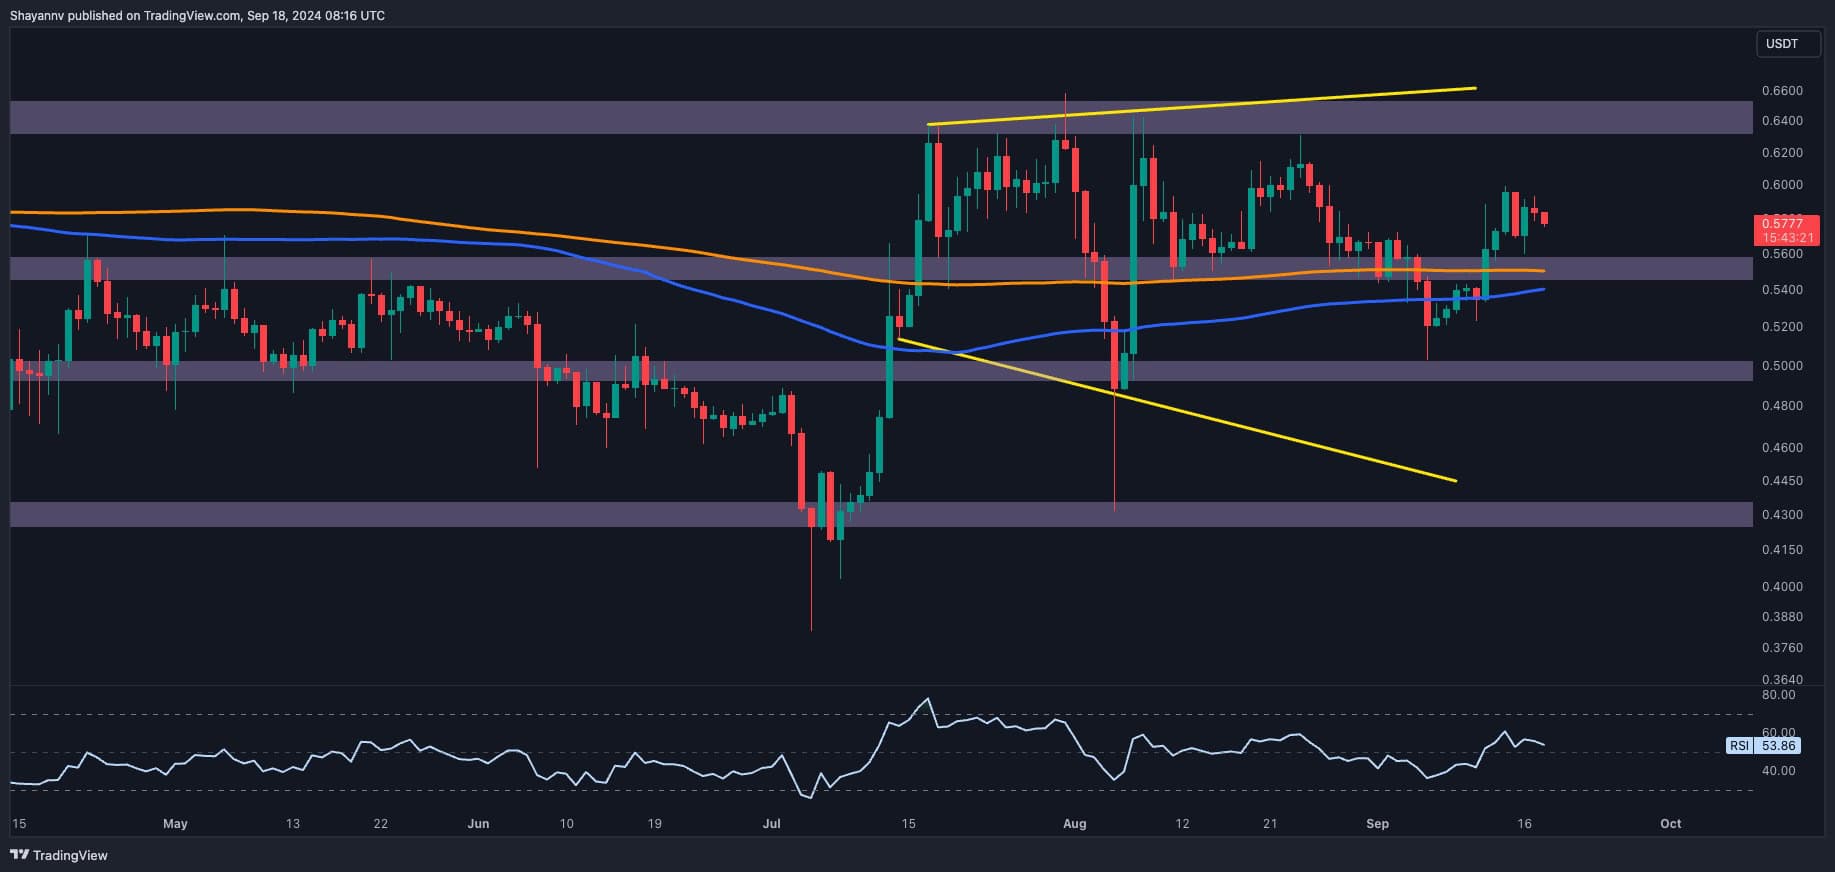This screenshot has width=1835, height=872.
Task: Click the 0.4150 price axis label
Action: [x=1782, y=550]
